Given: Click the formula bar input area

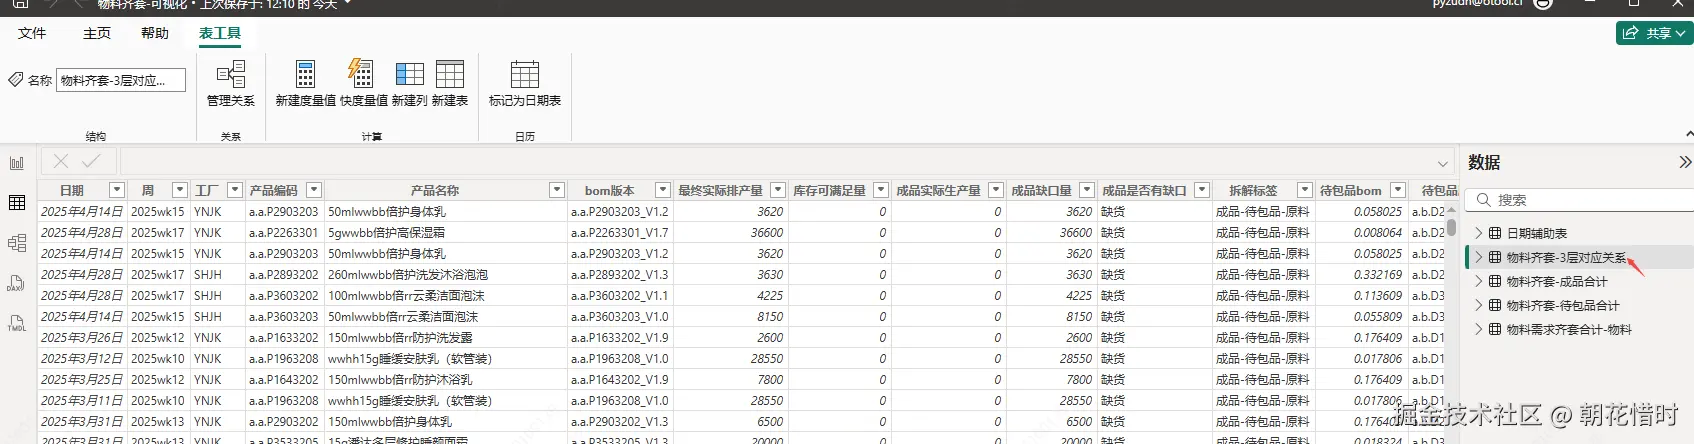Looking at the screenshot, I should (x=786, y=162).
